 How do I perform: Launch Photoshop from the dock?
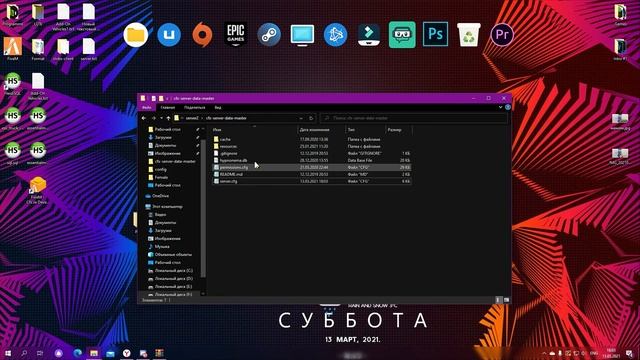tap(435, 34)
